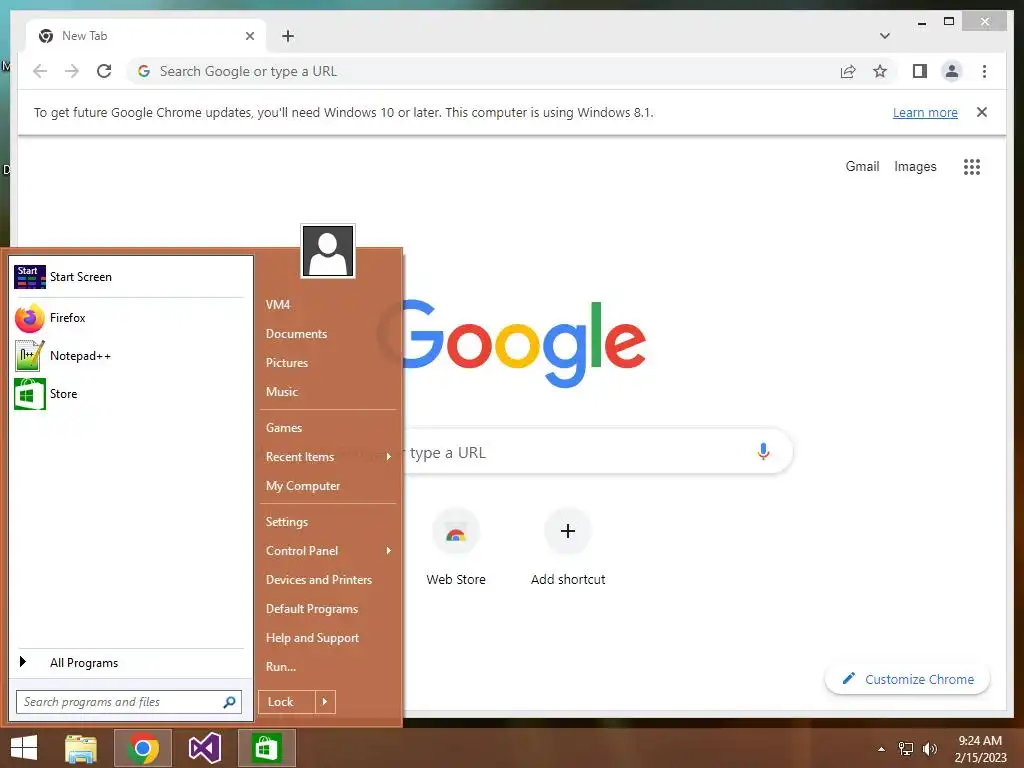Show hidden tray icons arrow
Viewport: 1024px width, 768px height.
coord(882,749)
